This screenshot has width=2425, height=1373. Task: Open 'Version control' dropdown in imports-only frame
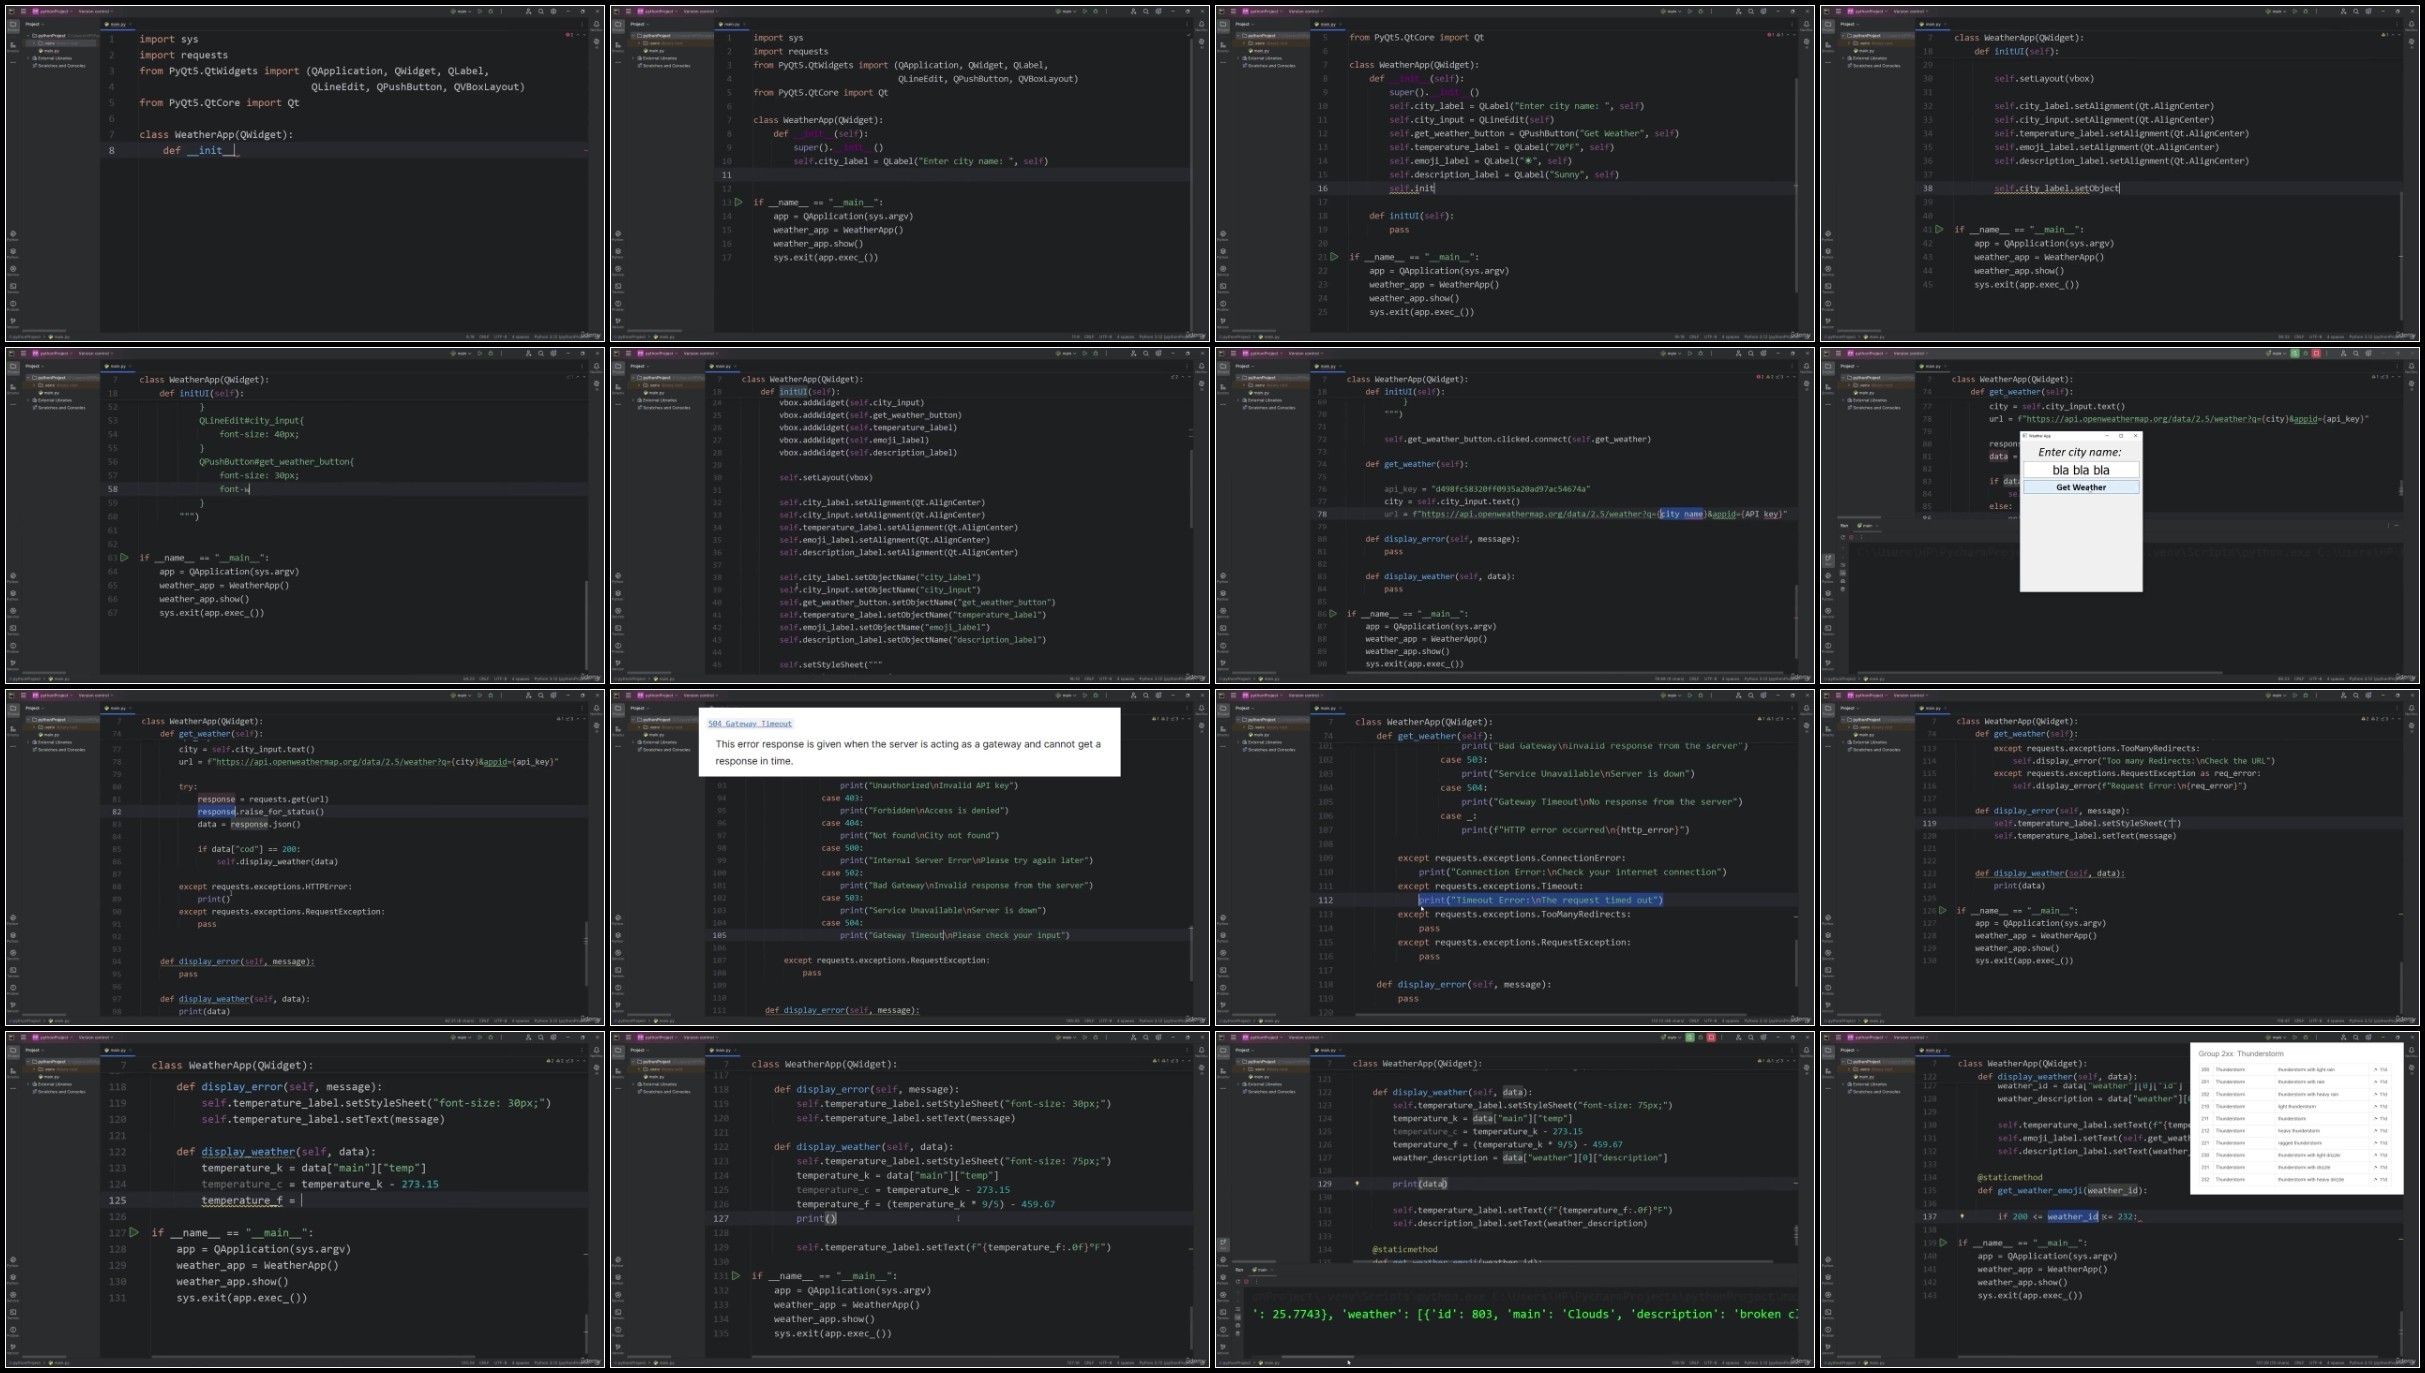[96, 12]
